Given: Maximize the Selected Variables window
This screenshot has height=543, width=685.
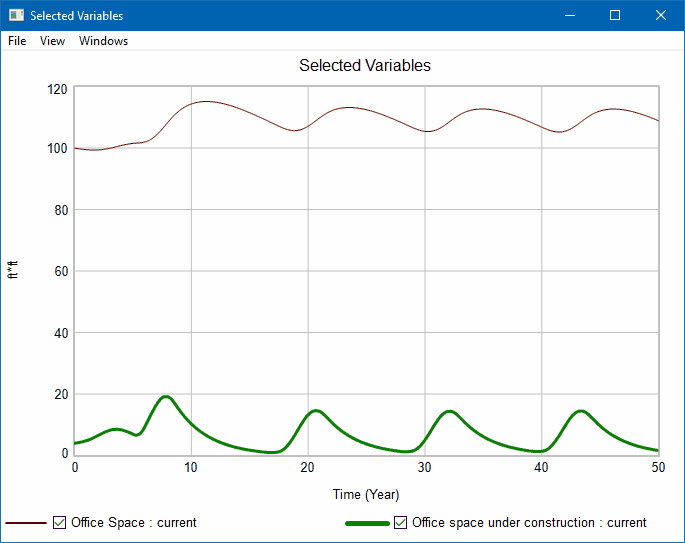Looking at the screenshot, I should (x=615, y=15).
